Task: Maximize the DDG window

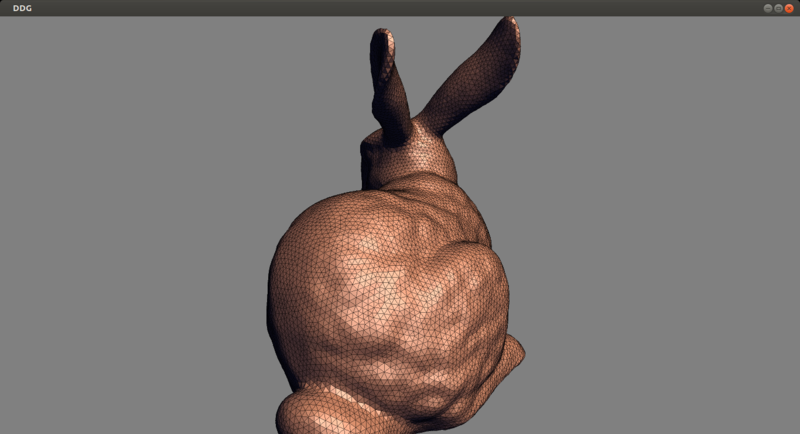Action: (x=778, y=8)
